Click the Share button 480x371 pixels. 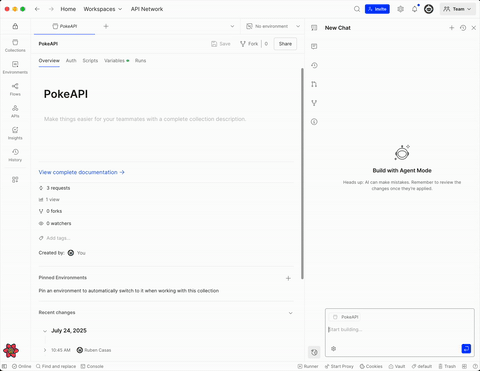click(x=285, y=44)
